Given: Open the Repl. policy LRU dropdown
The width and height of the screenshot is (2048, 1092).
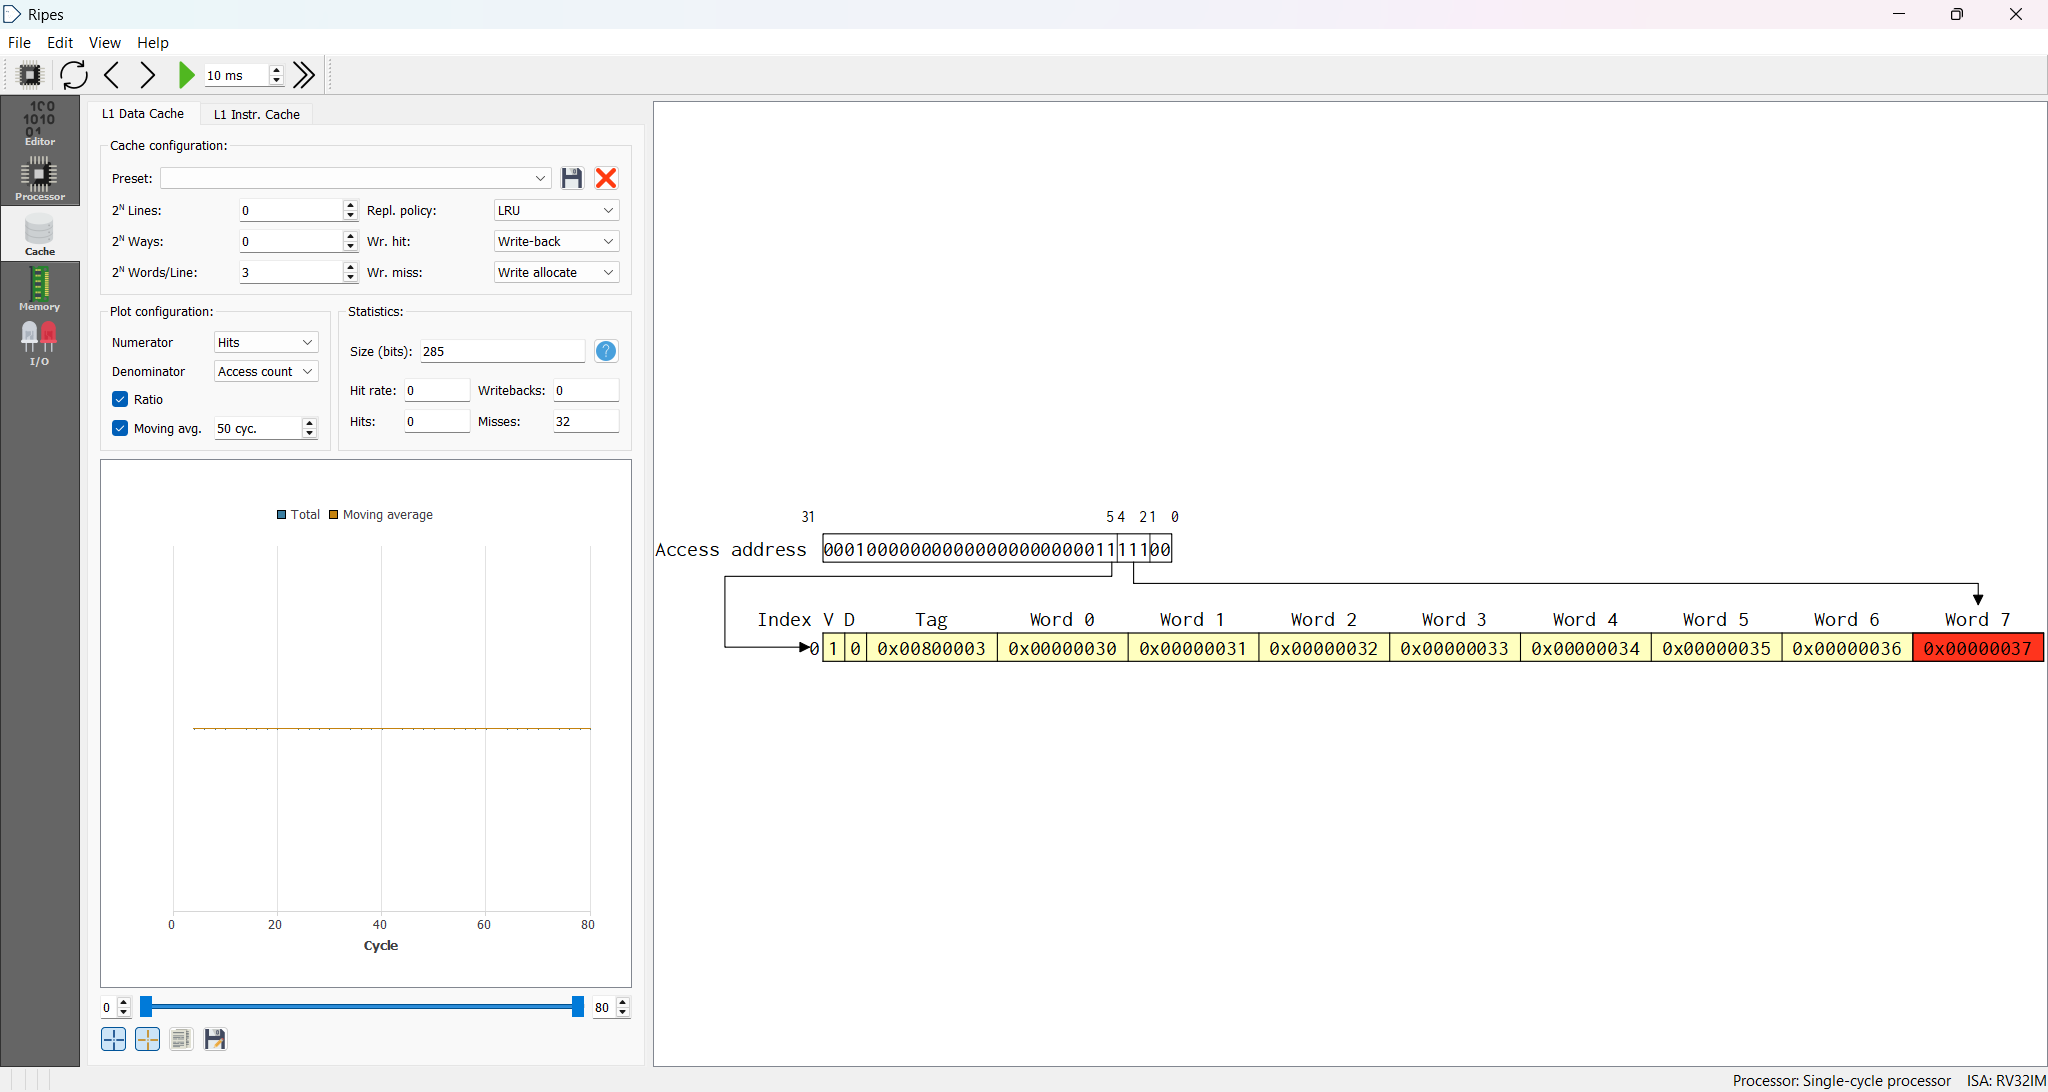Looking at the screenshot, I should point(556,210).
